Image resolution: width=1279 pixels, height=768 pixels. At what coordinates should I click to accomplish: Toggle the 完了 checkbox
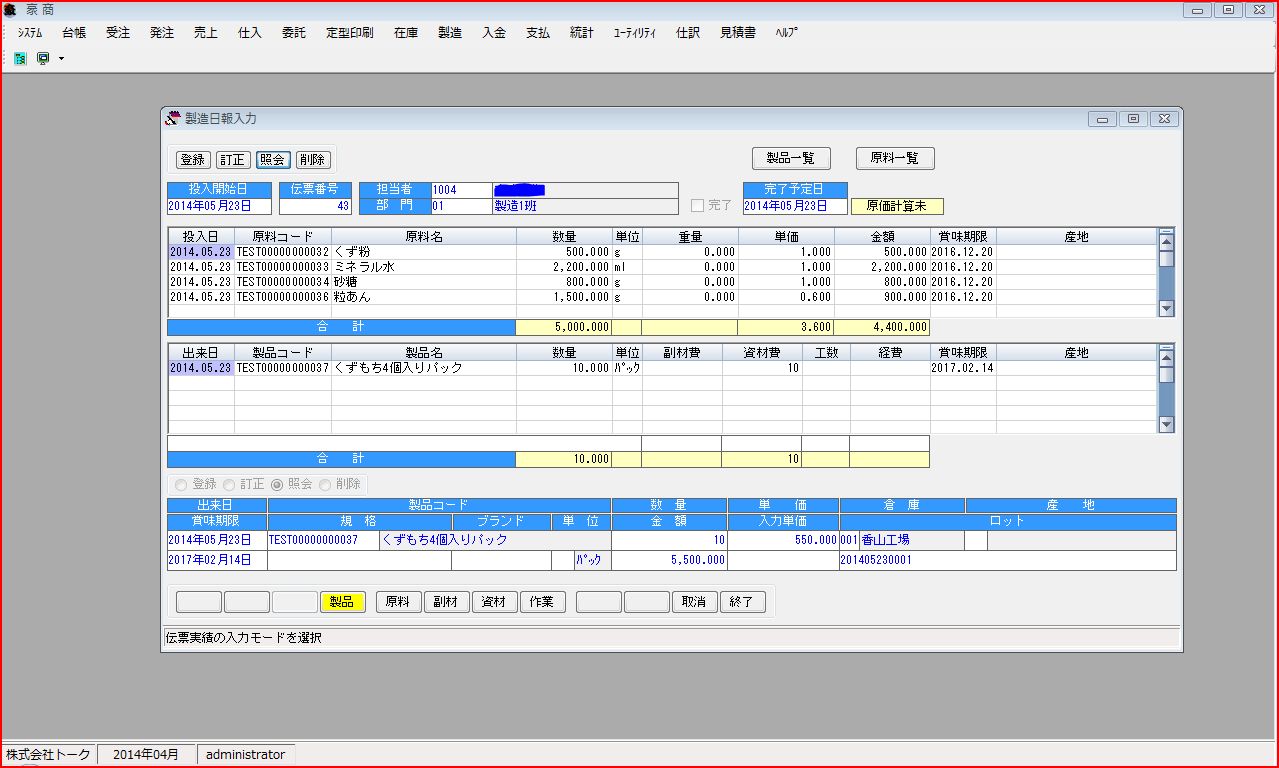(698, 206)
